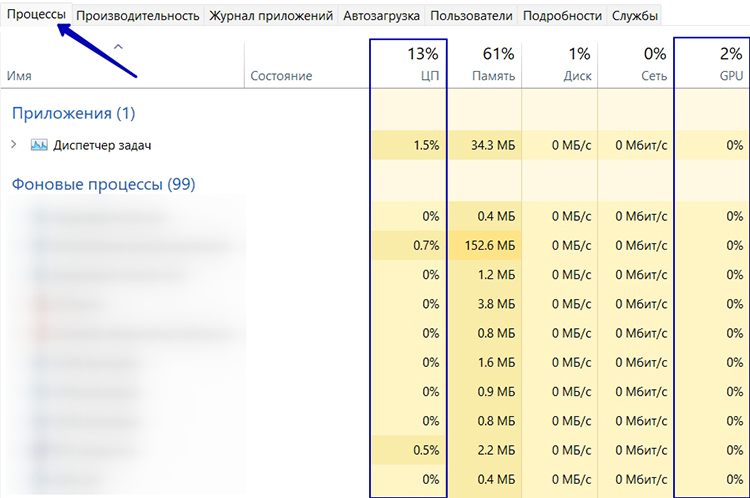Sort by the GPU column header

click(712, 64)
